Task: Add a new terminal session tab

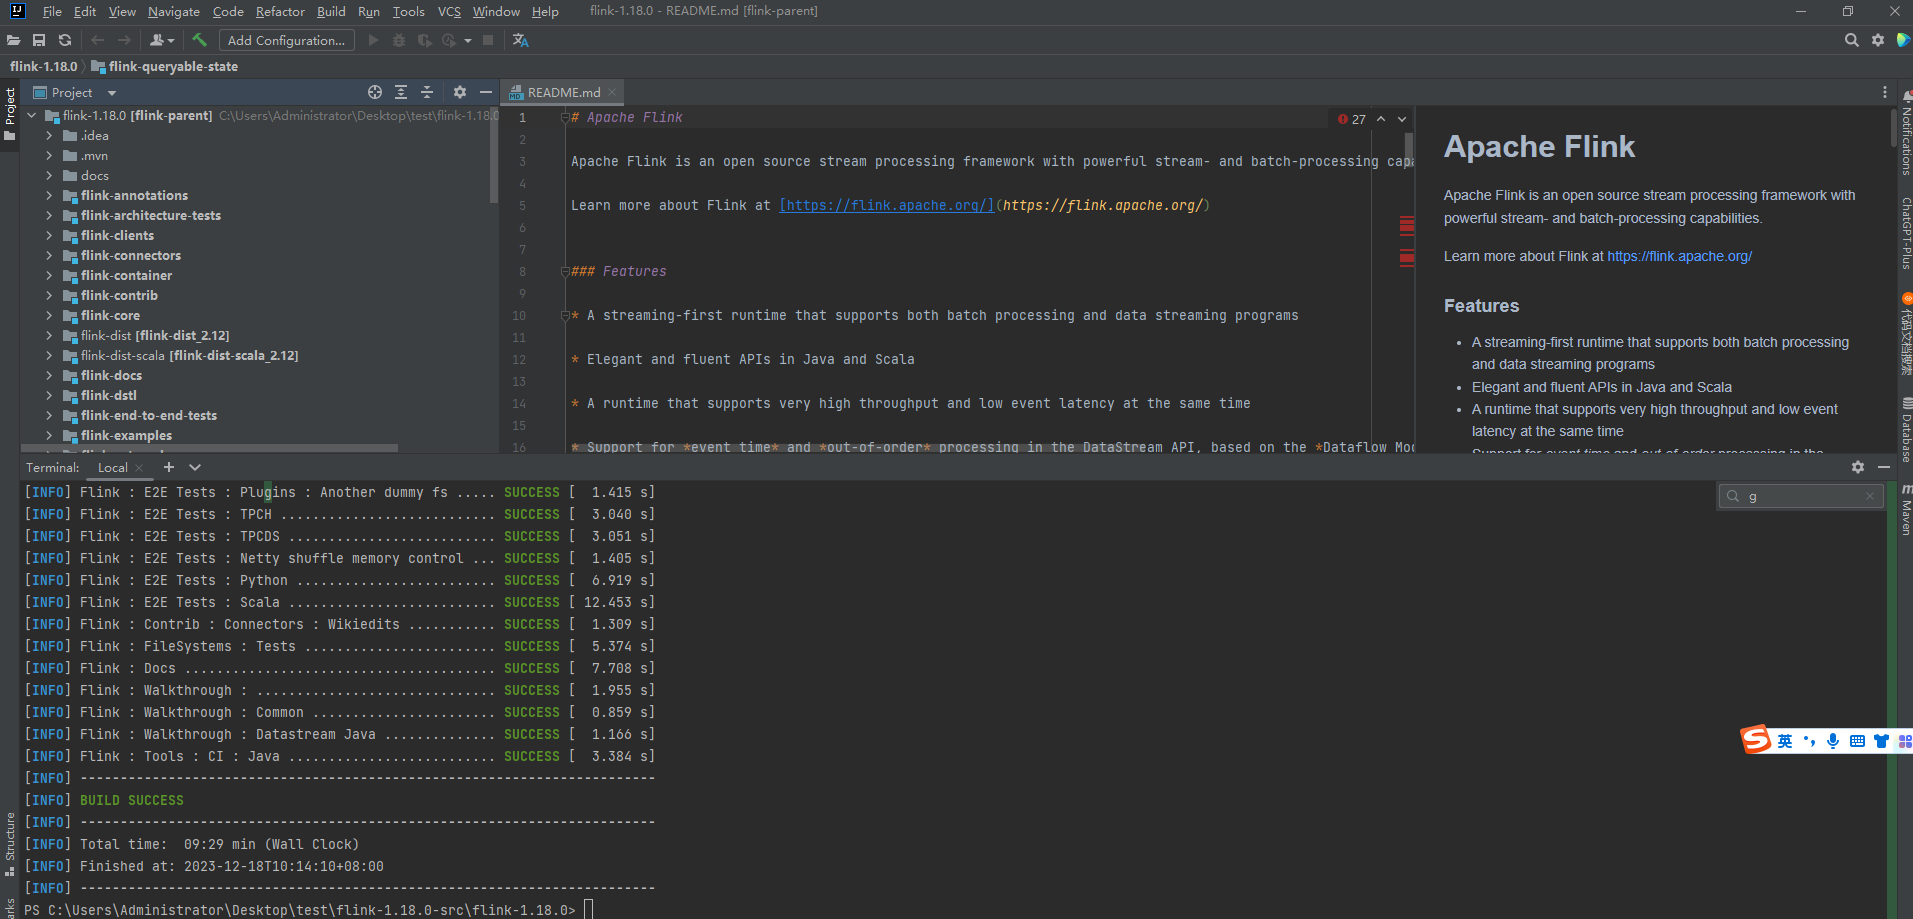Action: tap(169, 467)
